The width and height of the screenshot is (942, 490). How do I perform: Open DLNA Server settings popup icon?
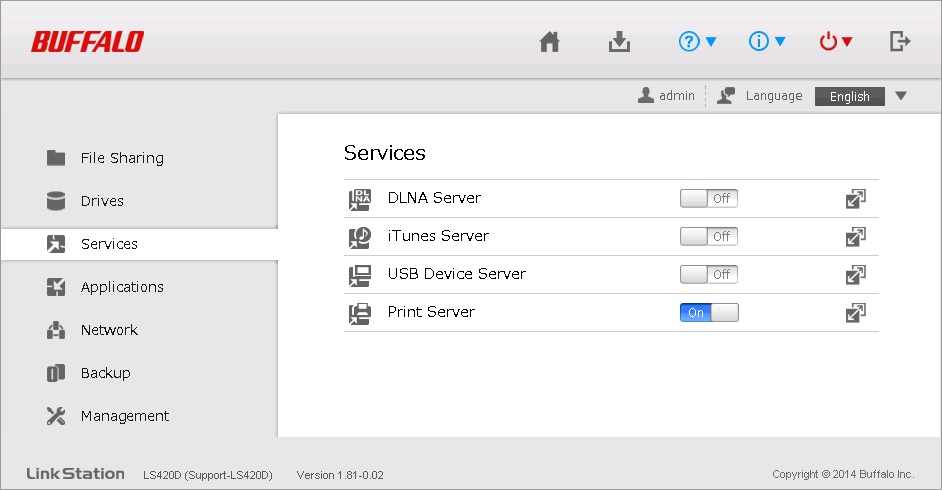tap(855, 199)
